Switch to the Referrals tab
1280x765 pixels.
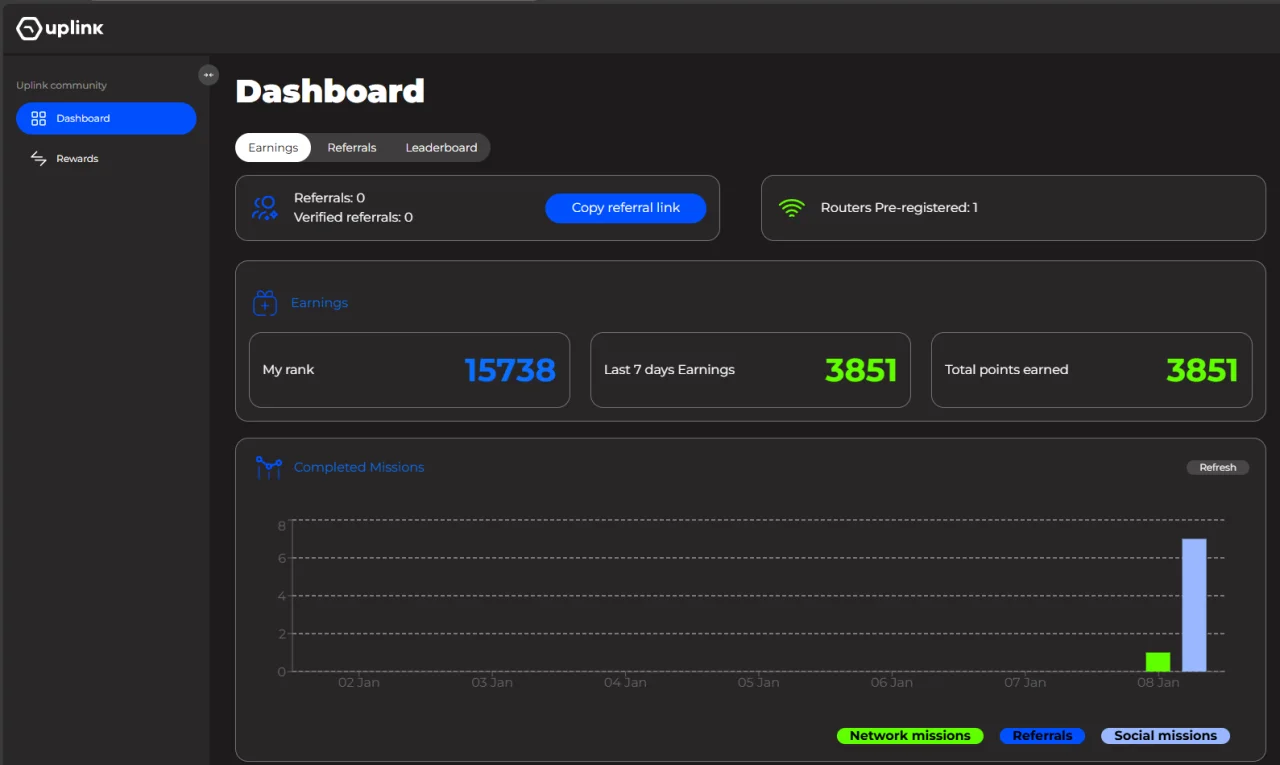tap(352, 147)
